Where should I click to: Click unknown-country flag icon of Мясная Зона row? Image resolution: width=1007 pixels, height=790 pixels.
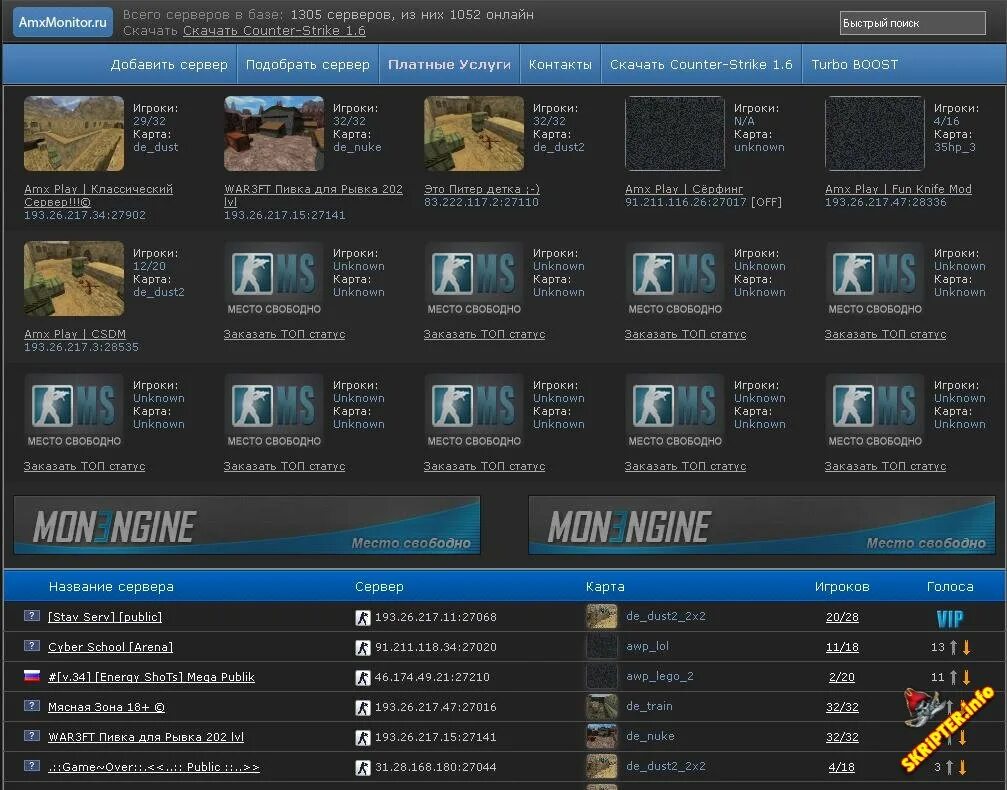31,705
